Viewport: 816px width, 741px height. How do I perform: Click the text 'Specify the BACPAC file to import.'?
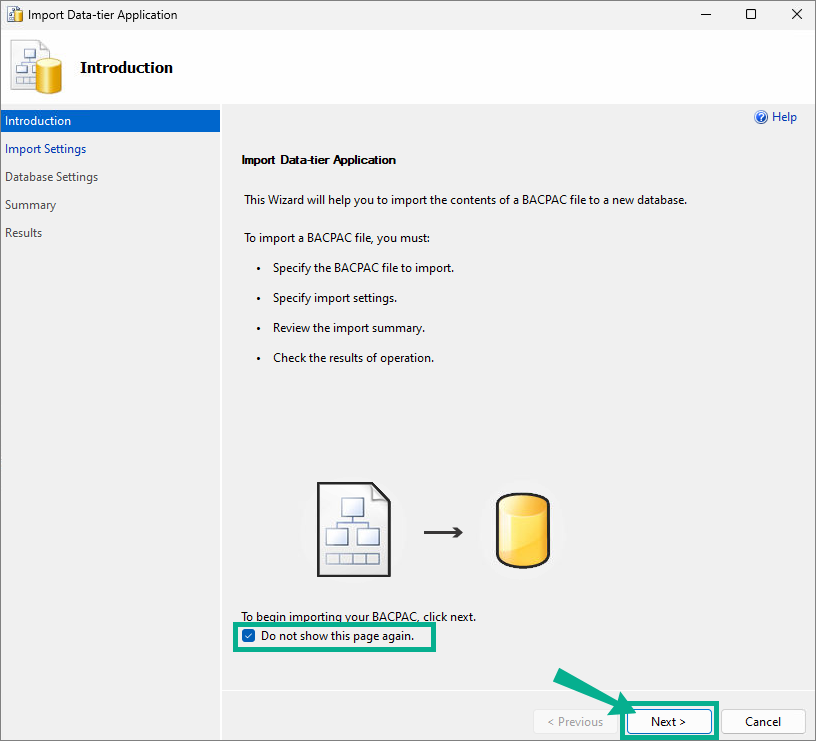point(363,268)
